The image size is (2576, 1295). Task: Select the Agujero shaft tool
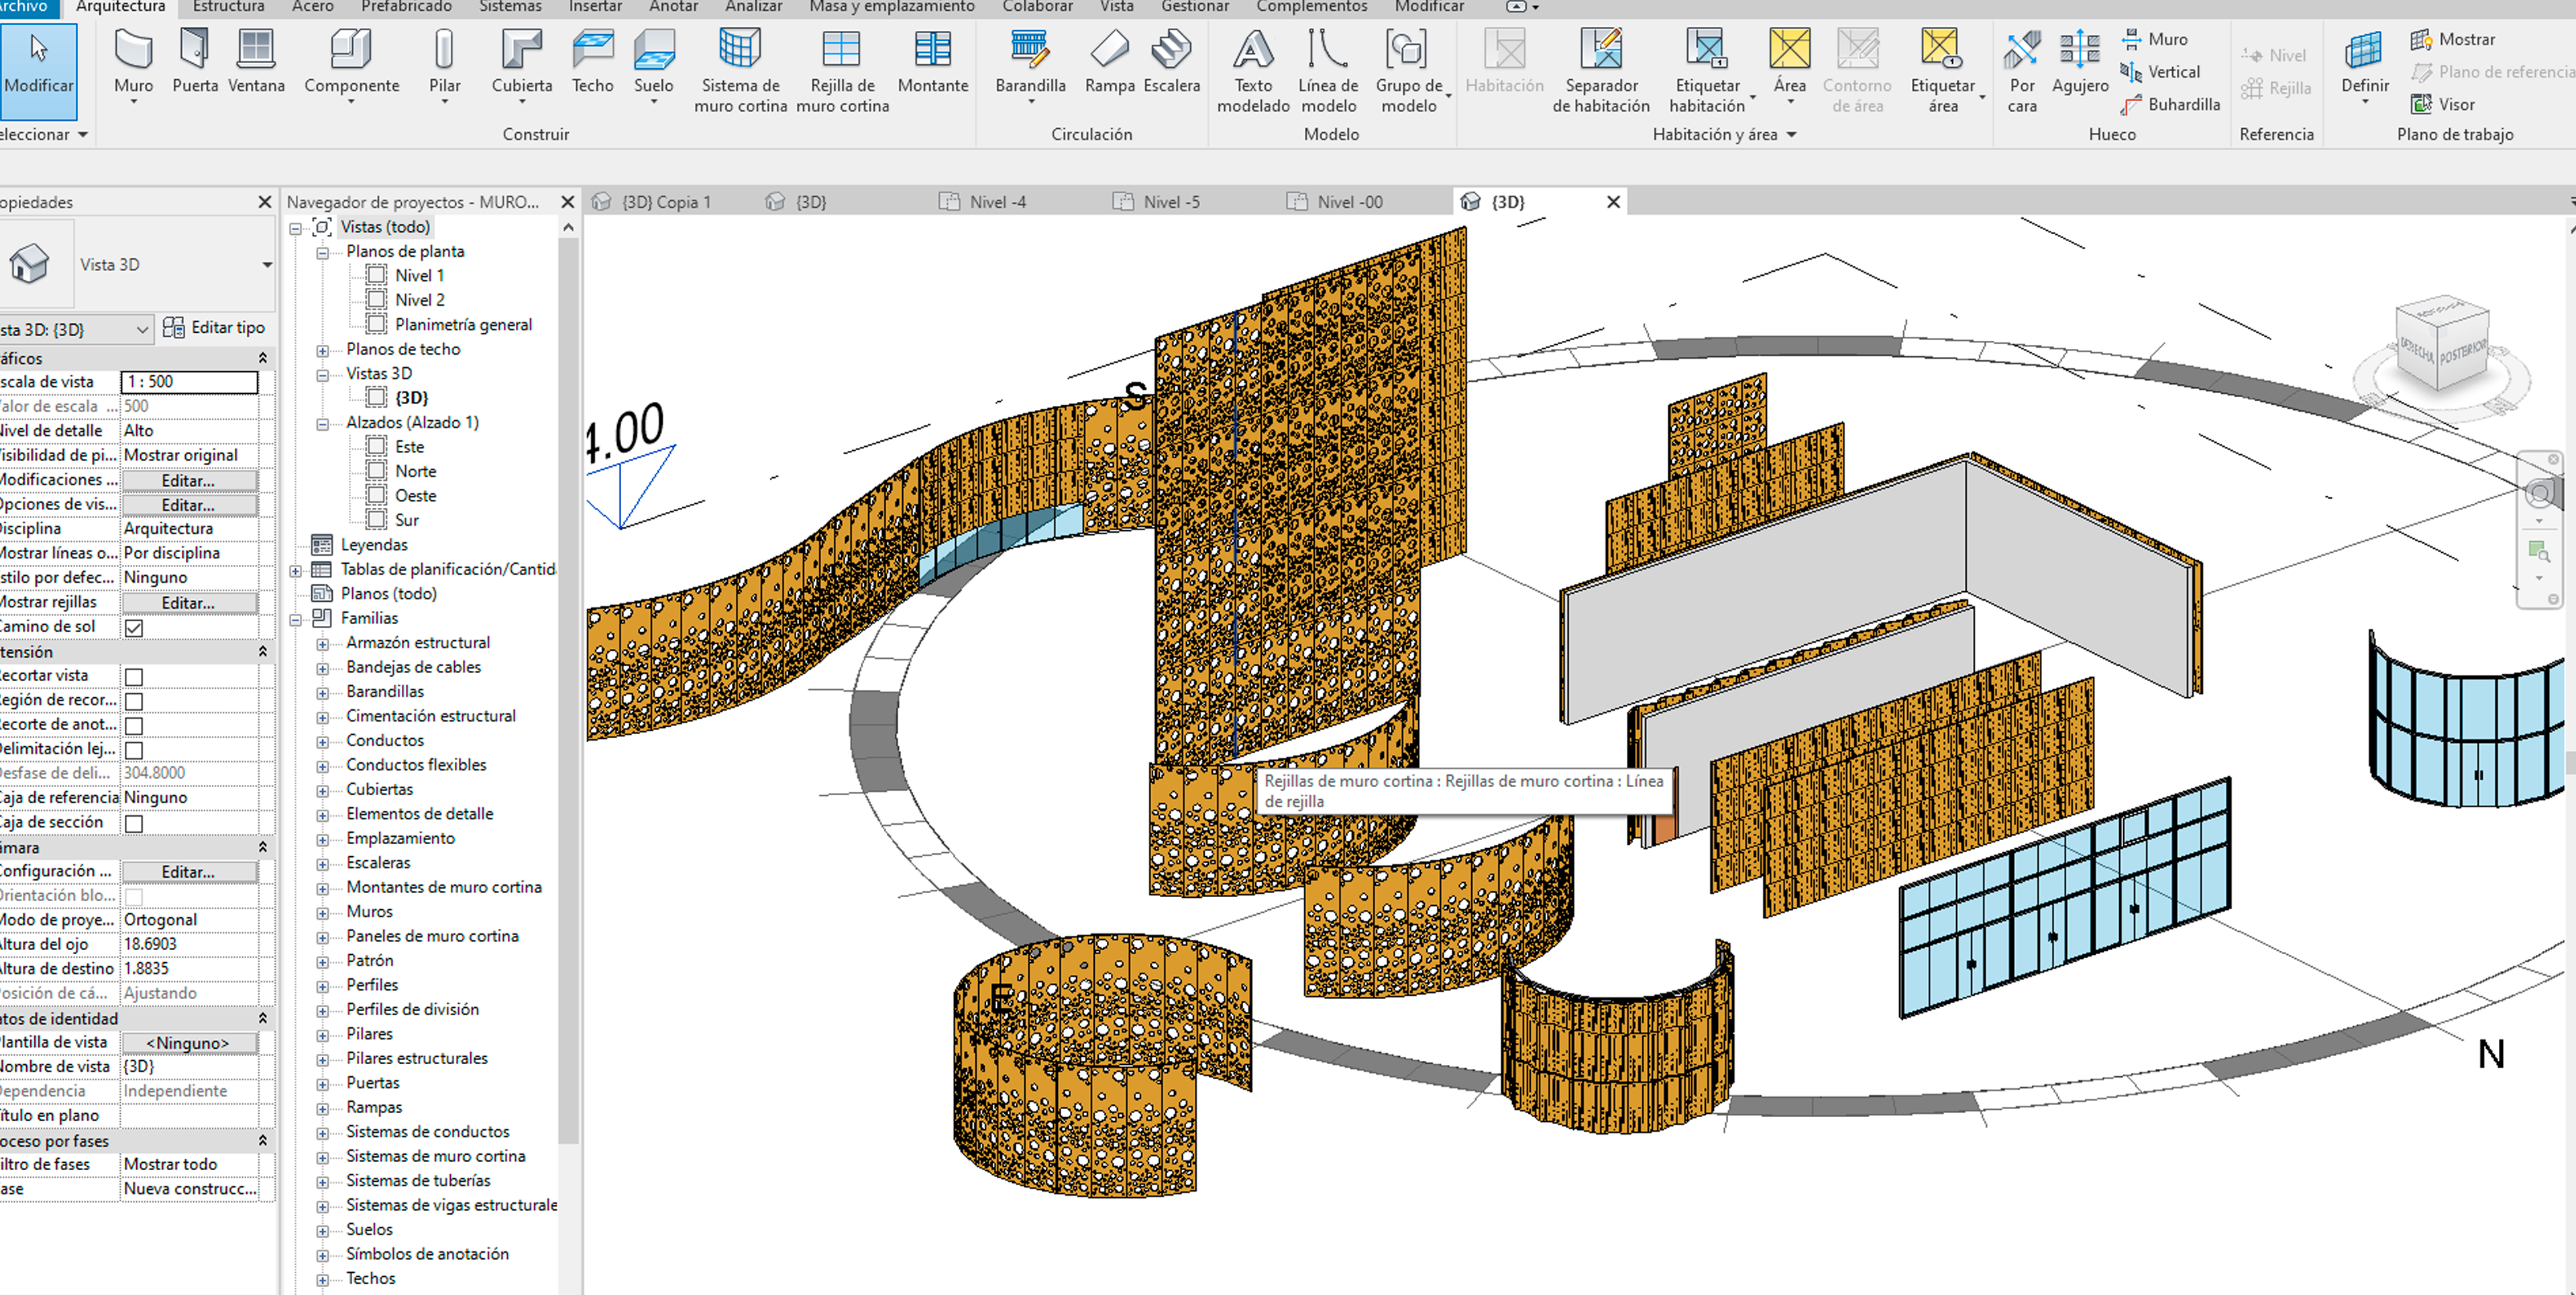coord(2079,62)
